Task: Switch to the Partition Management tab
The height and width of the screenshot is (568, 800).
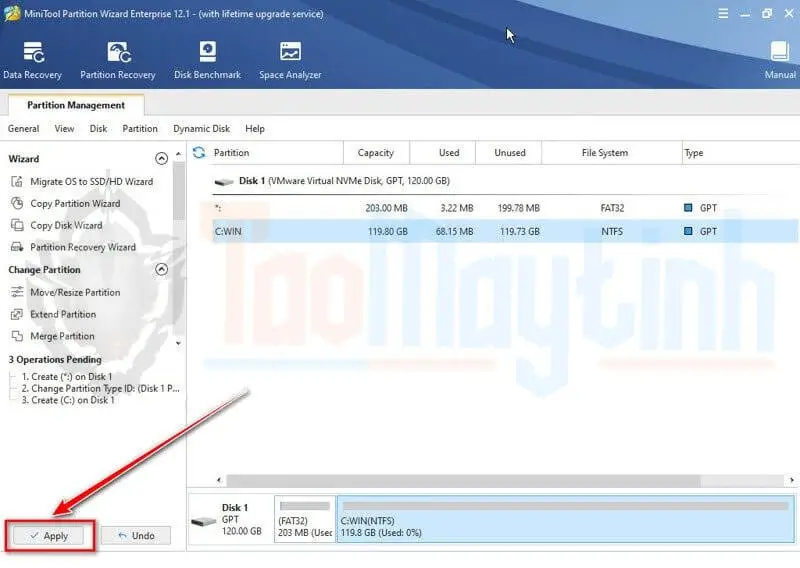Action: point(76,105)
